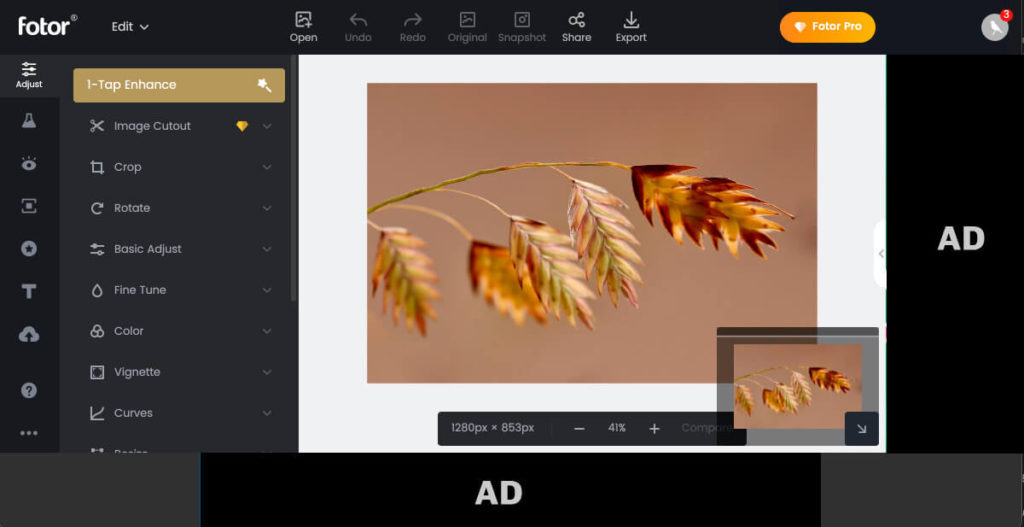Viewport: 1024px width, 527px height.
Task: Open the Rotate section
Action: [x=179, y=208]
